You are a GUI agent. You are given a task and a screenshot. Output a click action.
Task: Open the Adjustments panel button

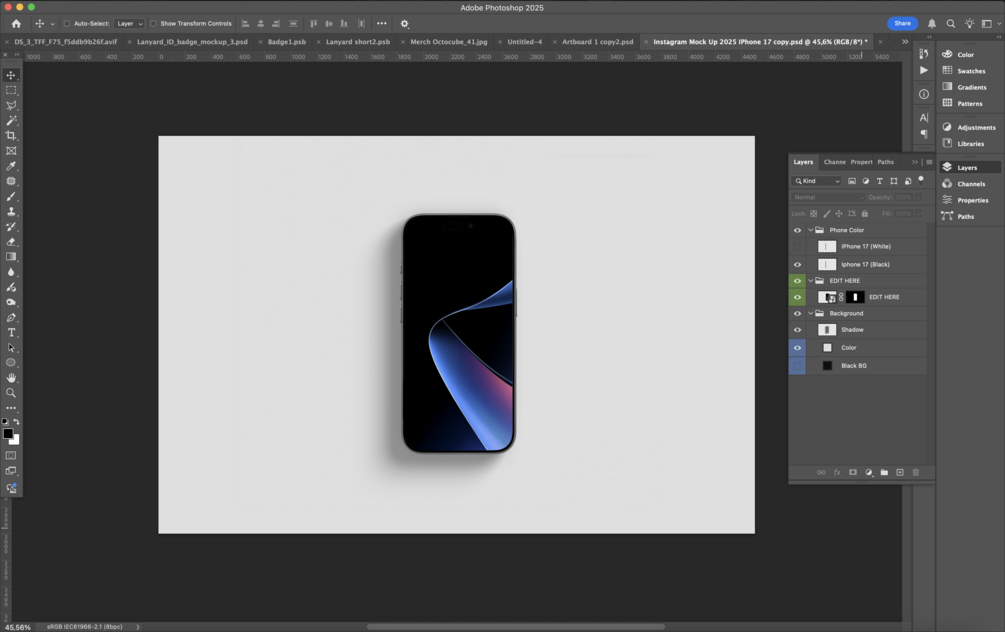[968, 127]
